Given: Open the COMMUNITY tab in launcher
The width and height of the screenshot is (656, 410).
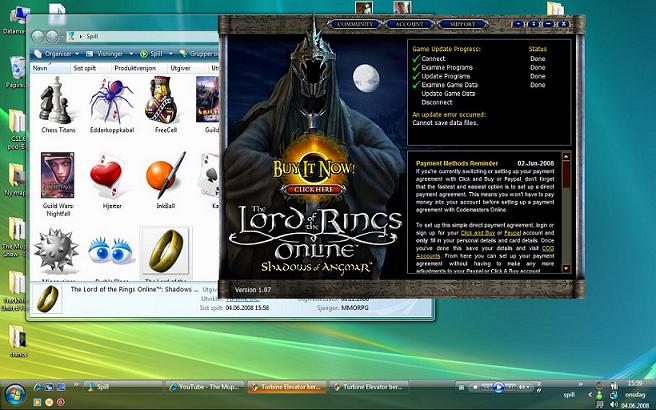Looking at the screenshot, I should [x=354, y=24].
